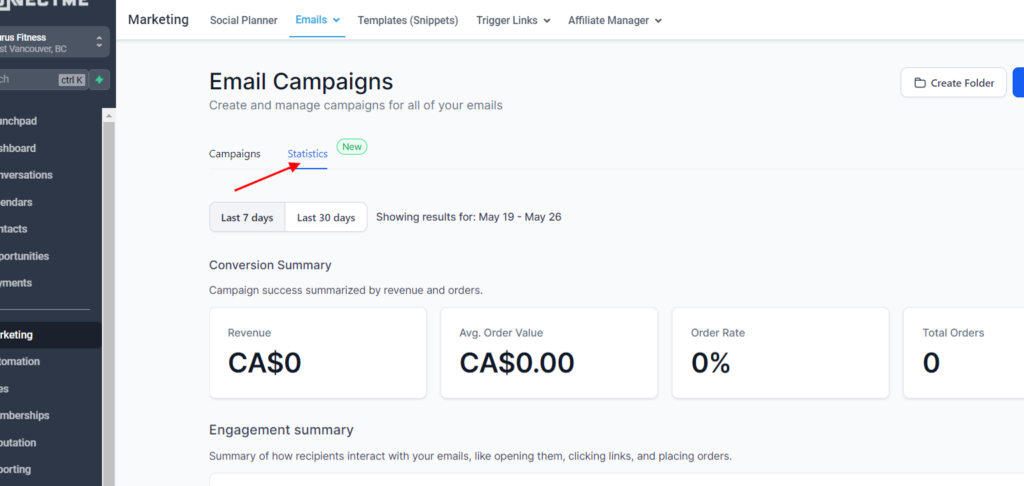1024x486 pixels.
Task: Open Conversations in the sidebar
Action: click(26, 175)
